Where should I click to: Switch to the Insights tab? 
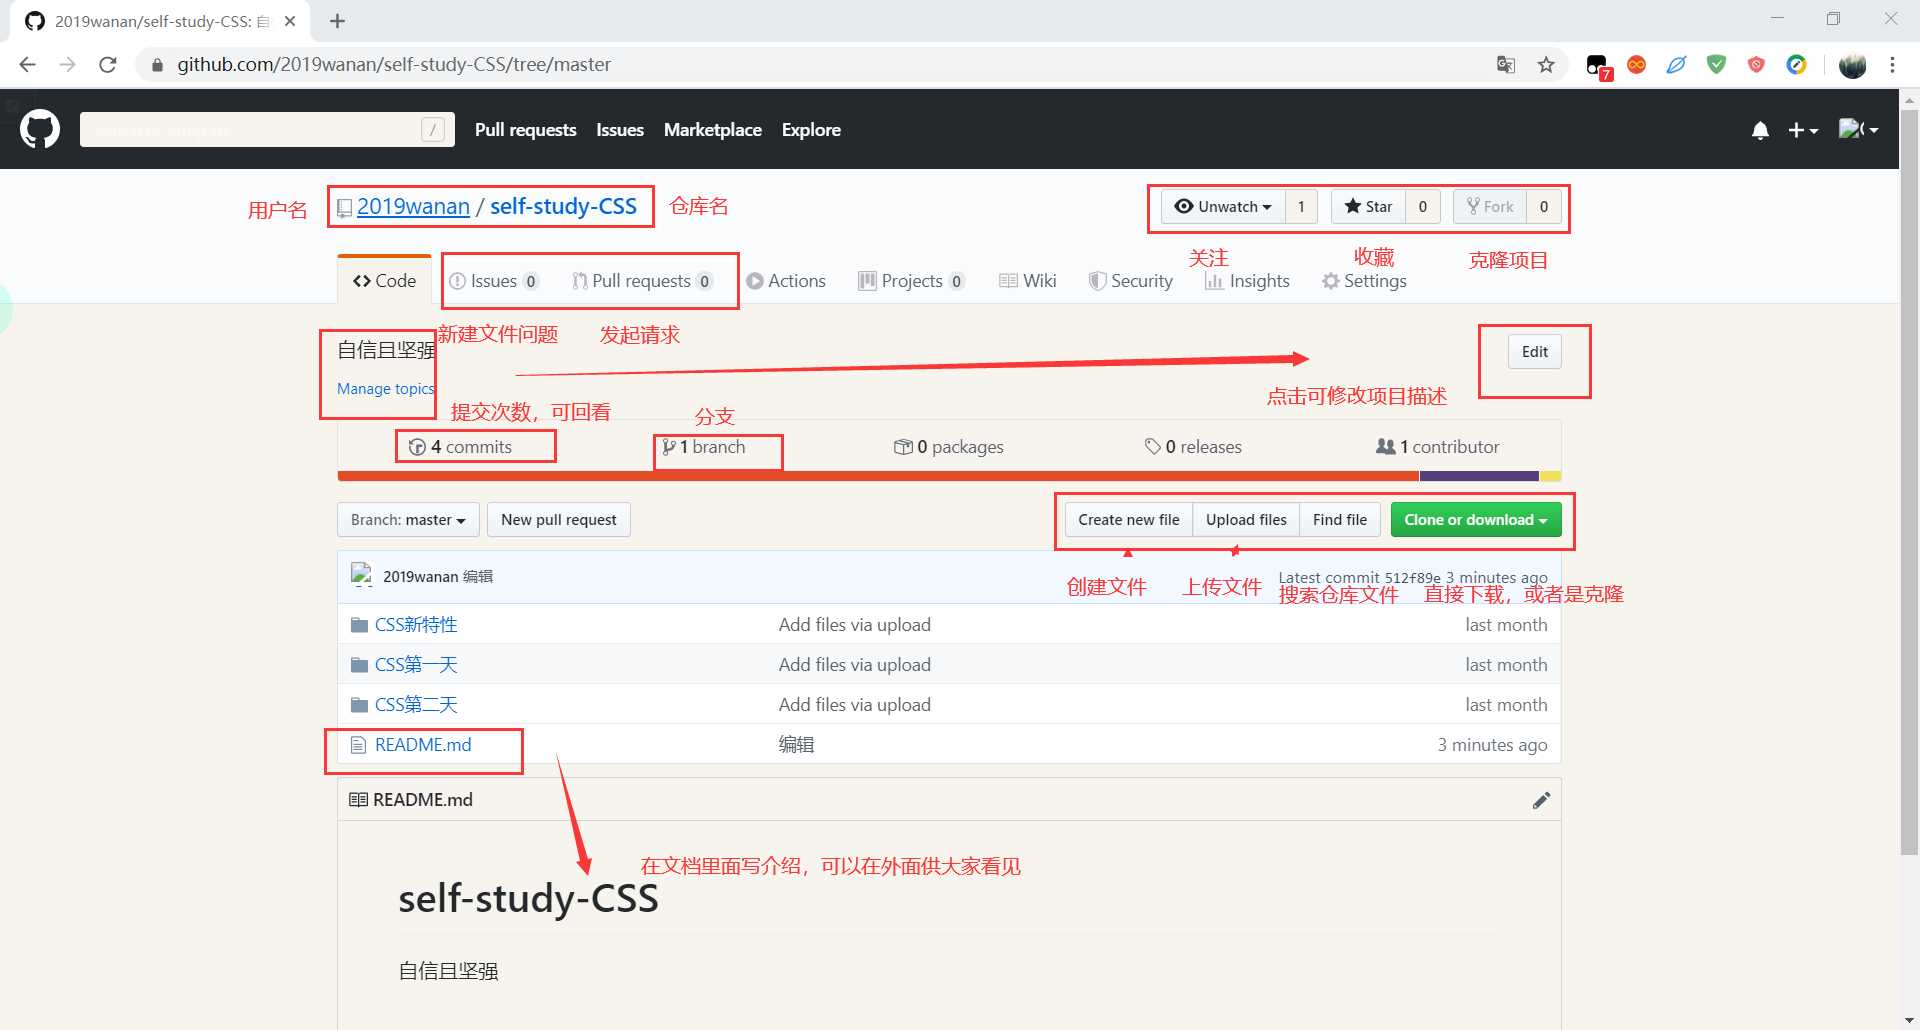coord(1247,281)
